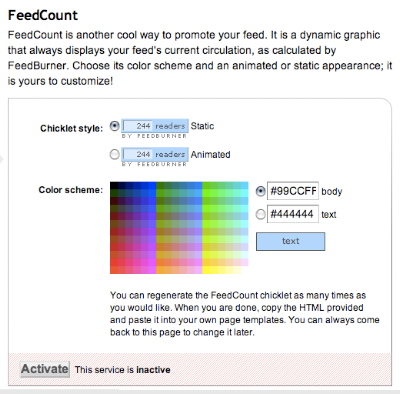
Task: Select the Static chicklet style radio button
Action: click(x=114, y=126)
